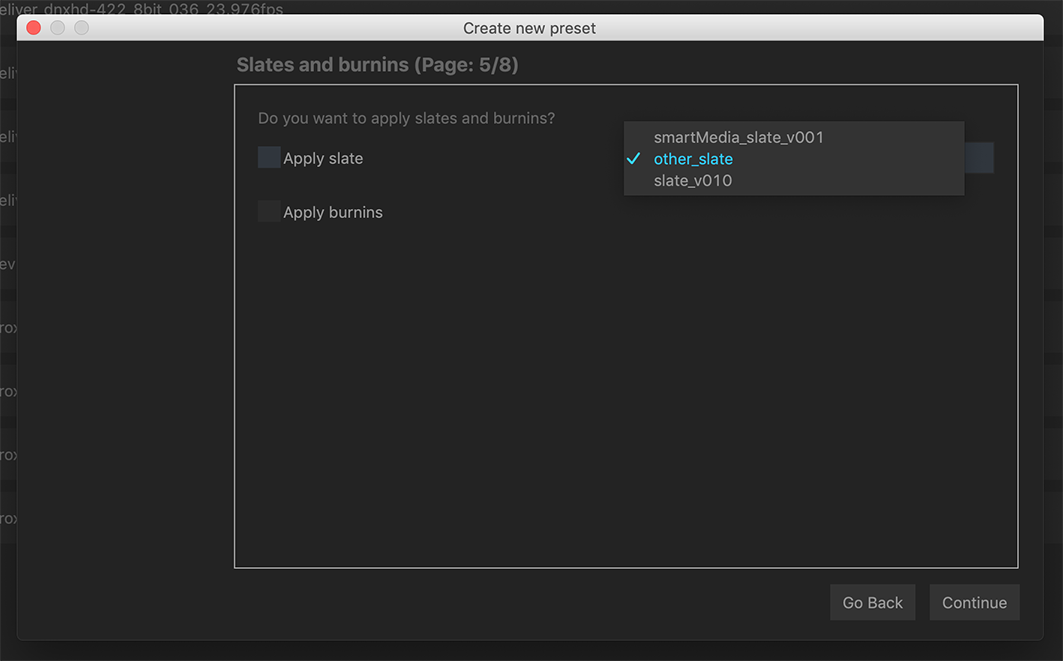Click the Create new preset title bar
The width and height of the screenshot is (1063, 661).
click(529, 28)
